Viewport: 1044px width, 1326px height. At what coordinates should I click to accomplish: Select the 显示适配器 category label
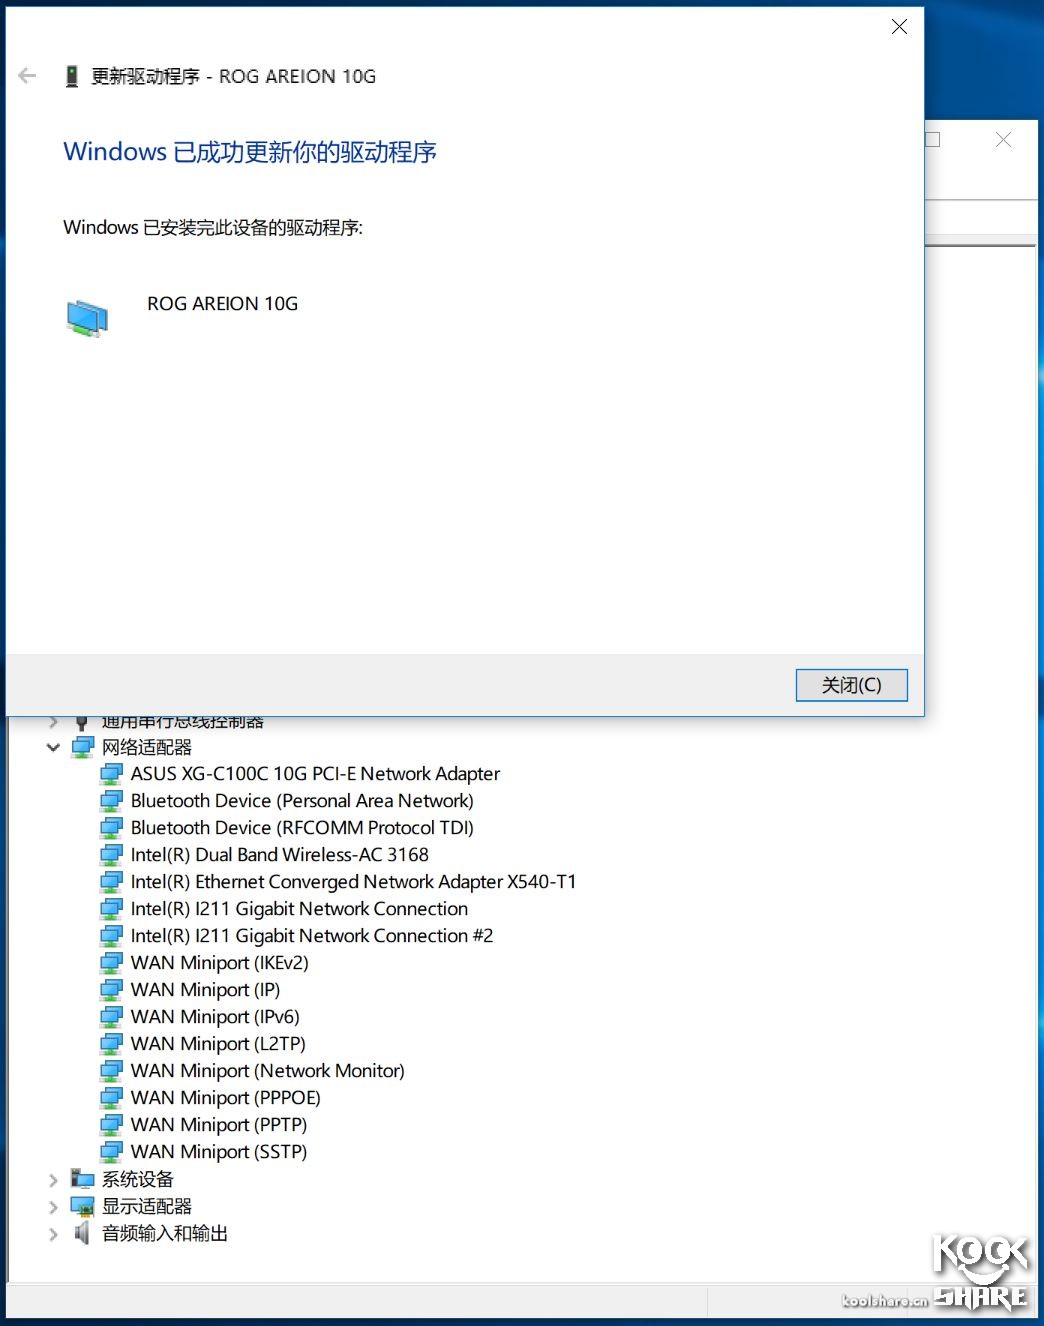pos(147,1207)
